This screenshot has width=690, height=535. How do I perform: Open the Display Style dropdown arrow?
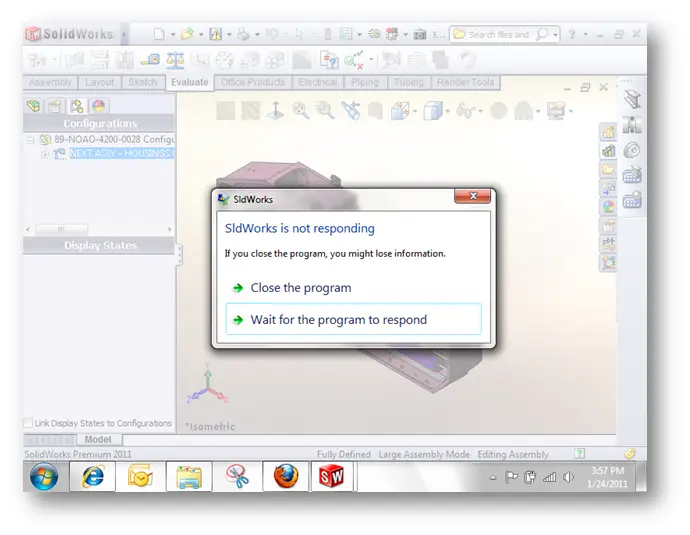[448, 111]
